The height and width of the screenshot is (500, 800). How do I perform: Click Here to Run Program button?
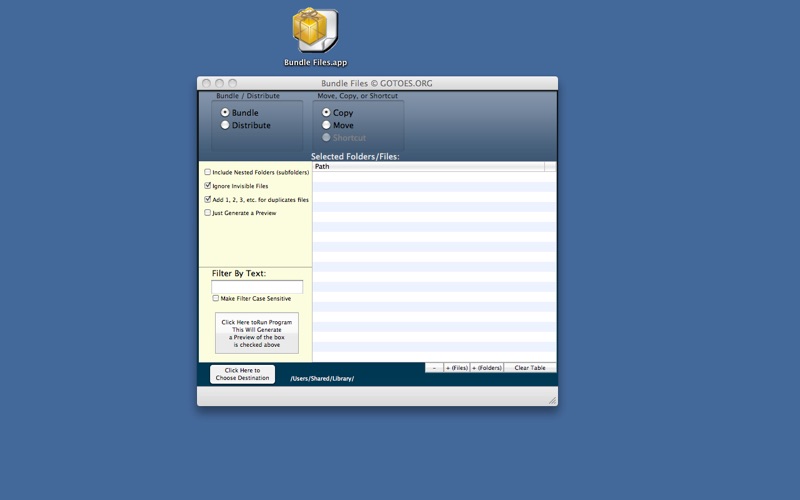click(x=257, y=333)
